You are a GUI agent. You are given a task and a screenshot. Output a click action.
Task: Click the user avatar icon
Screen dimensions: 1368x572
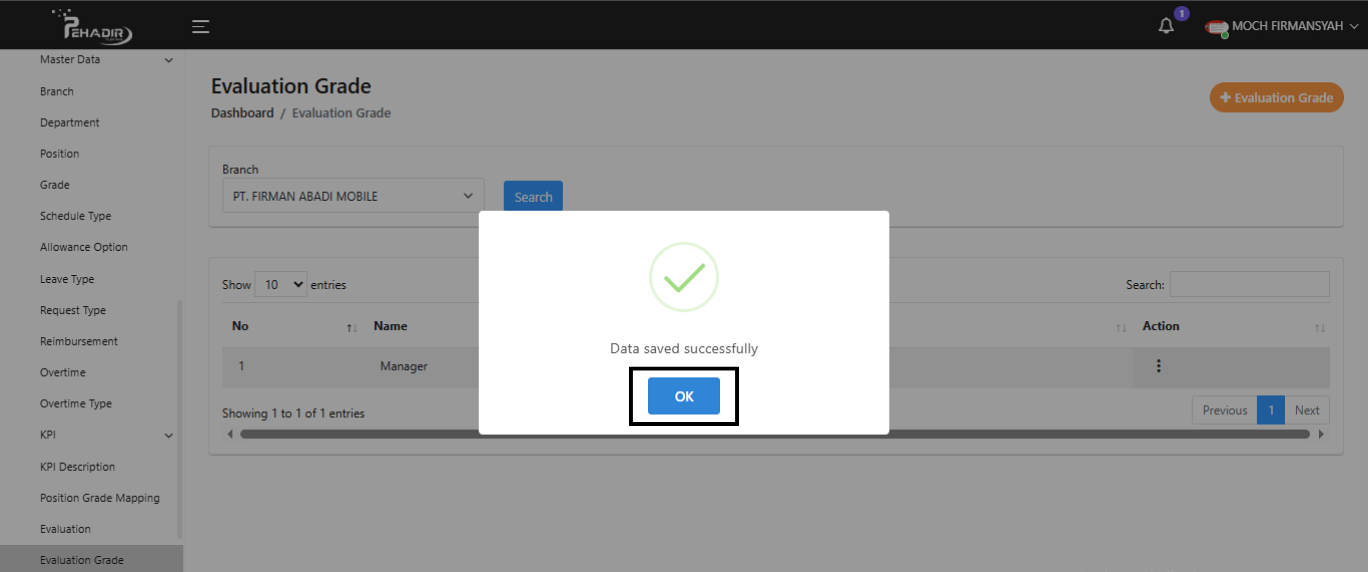tap(1216, 27)
